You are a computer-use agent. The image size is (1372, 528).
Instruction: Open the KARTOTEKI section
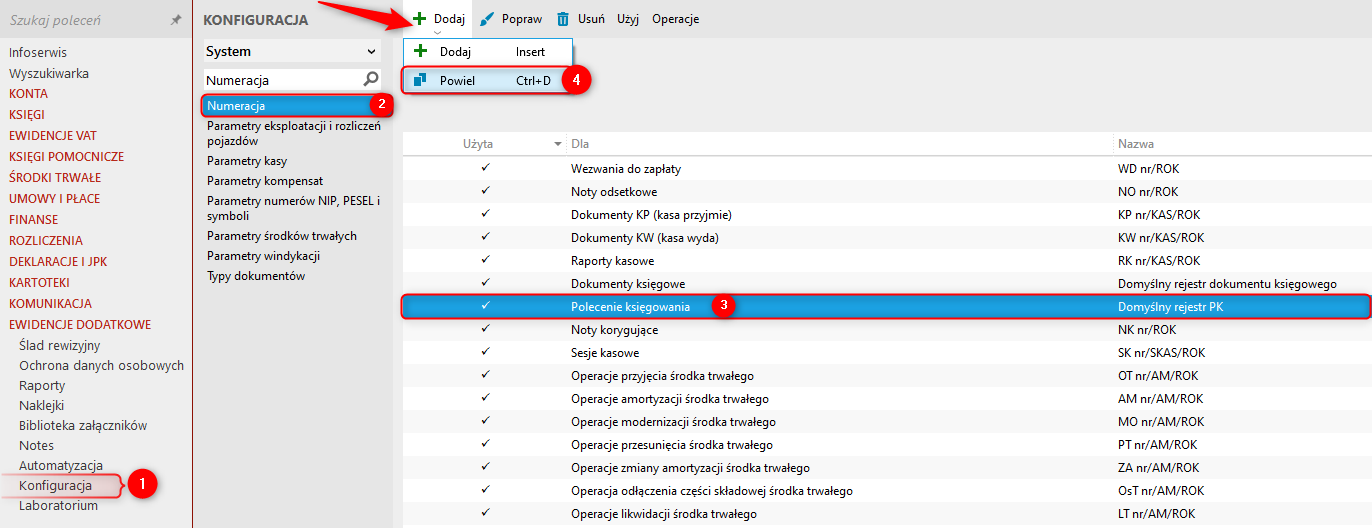(x=39, y=283)
